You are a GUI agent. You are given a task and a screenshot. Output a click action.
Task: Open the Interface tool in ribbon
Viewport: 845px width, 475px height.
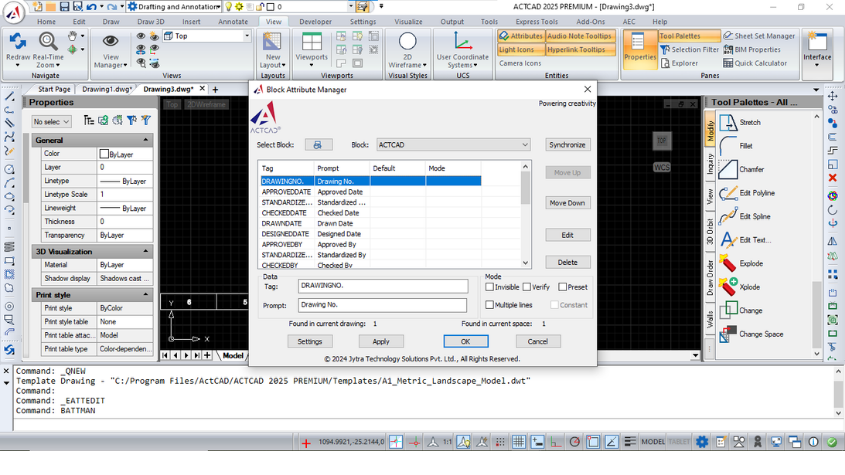(x=817, y=50)
